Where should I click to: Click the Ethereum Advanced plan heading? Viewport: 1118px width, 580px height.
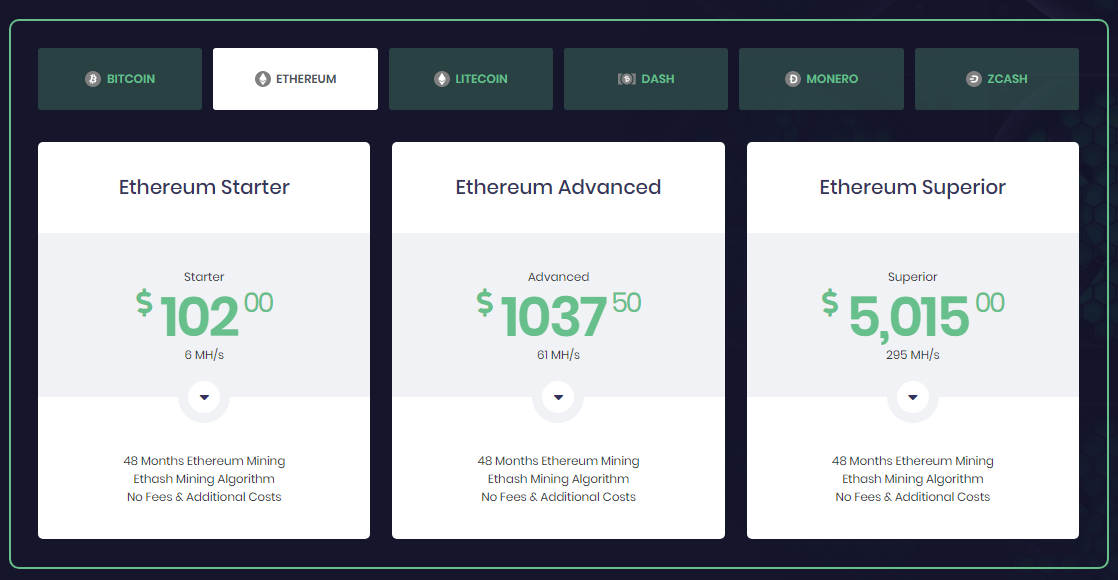pyautogui.click(x=558, y=187)
